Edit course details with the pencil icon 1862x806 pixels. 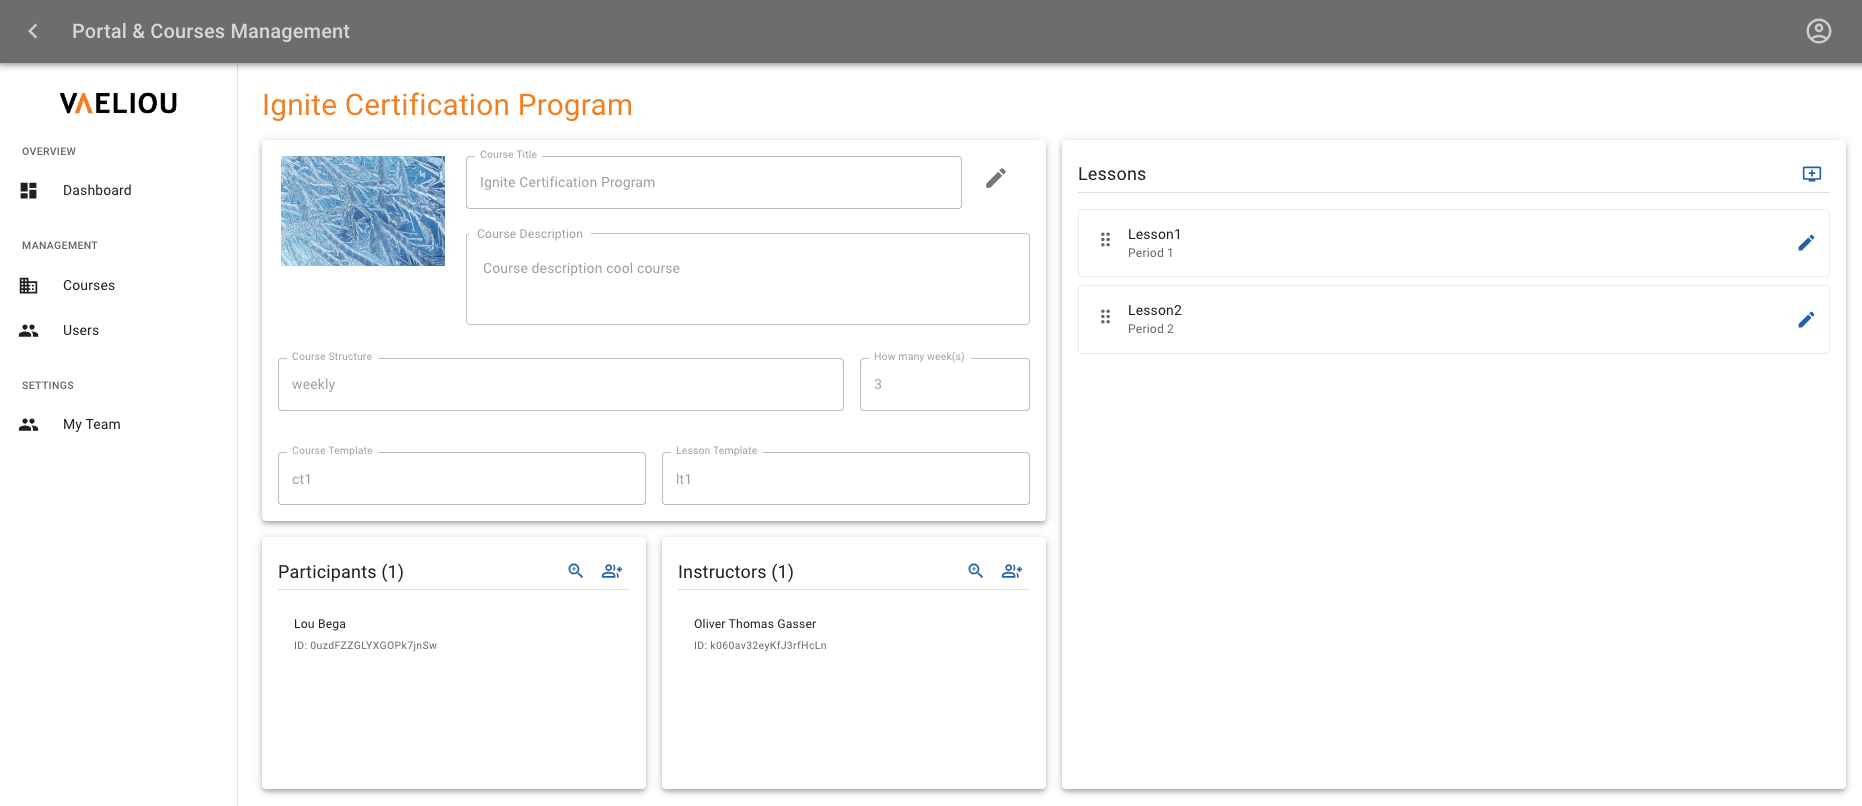coord(996,178)
